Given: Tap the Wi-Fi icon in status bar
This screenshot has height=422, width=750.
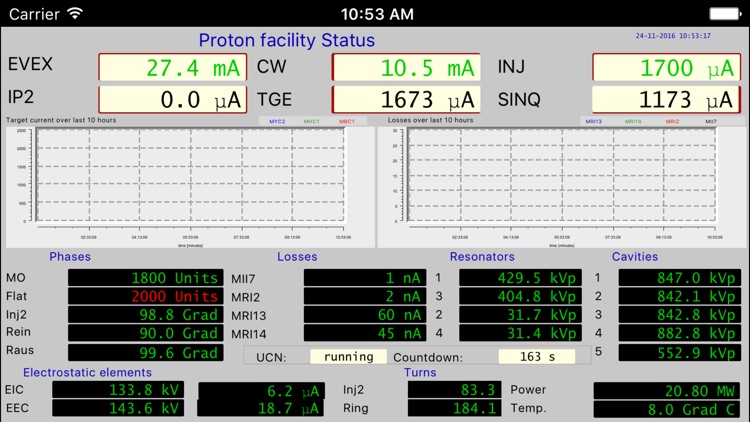Looking at the screenshot, I should click(x=75, y=13).
